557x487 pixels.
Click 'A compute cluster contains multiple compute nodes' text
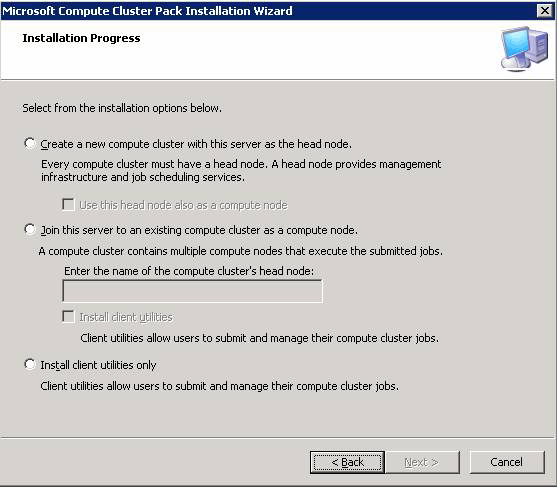pos(240,251)
